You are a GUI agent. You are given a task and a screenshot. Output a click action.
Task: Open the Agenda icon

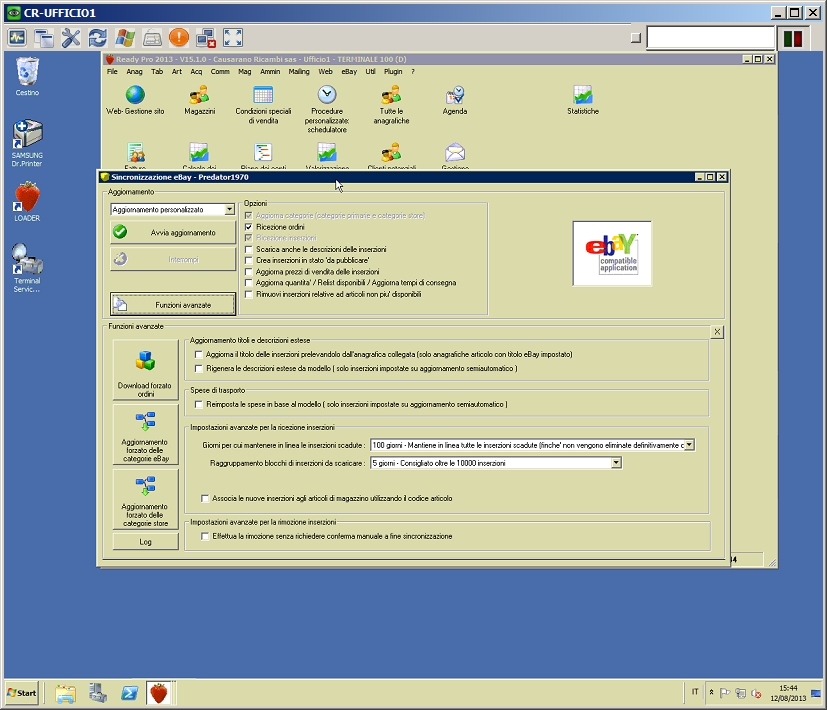455,95
